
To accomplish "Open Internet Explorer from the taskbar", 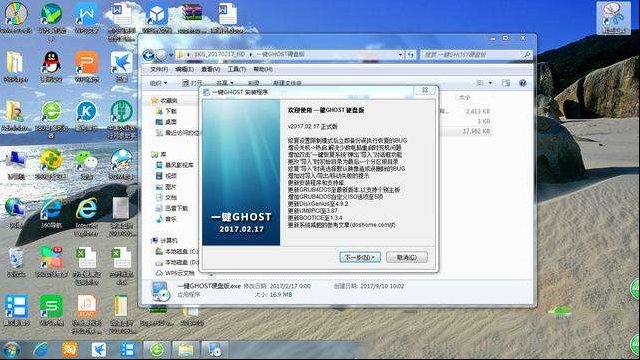I will click(x=41, y=350).
